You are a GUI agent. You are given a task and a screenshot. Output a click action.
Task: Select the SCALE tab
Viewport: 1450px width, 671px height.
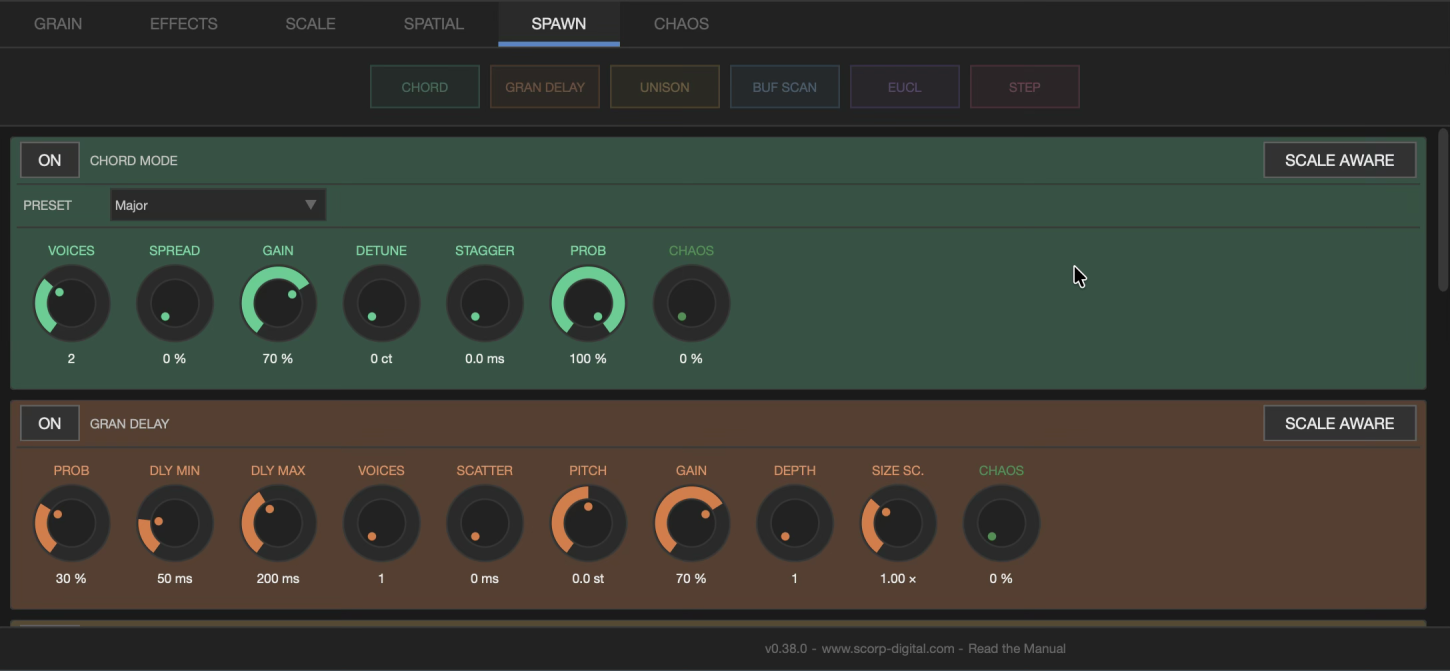(310, 23)
